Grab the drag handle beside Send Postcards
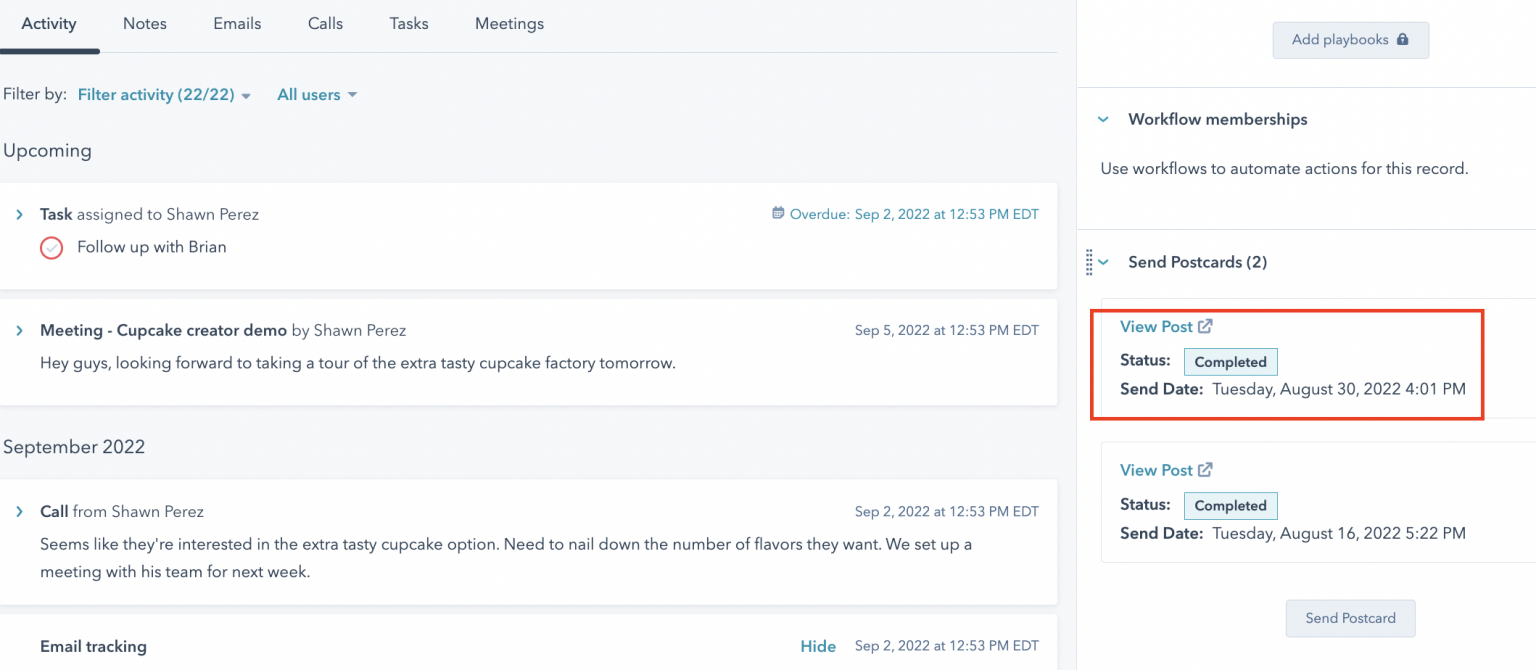The width and height of the screenshot is (1536, 670). (x=1089, y=262)
